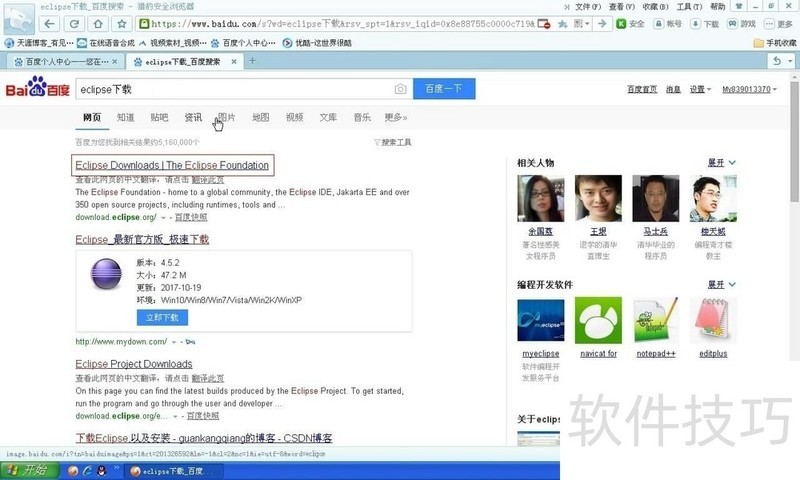This screenshot has height=480, width=800.
Task: Select the 贴吧 search category tab
Action: click(x=159, y=117)
